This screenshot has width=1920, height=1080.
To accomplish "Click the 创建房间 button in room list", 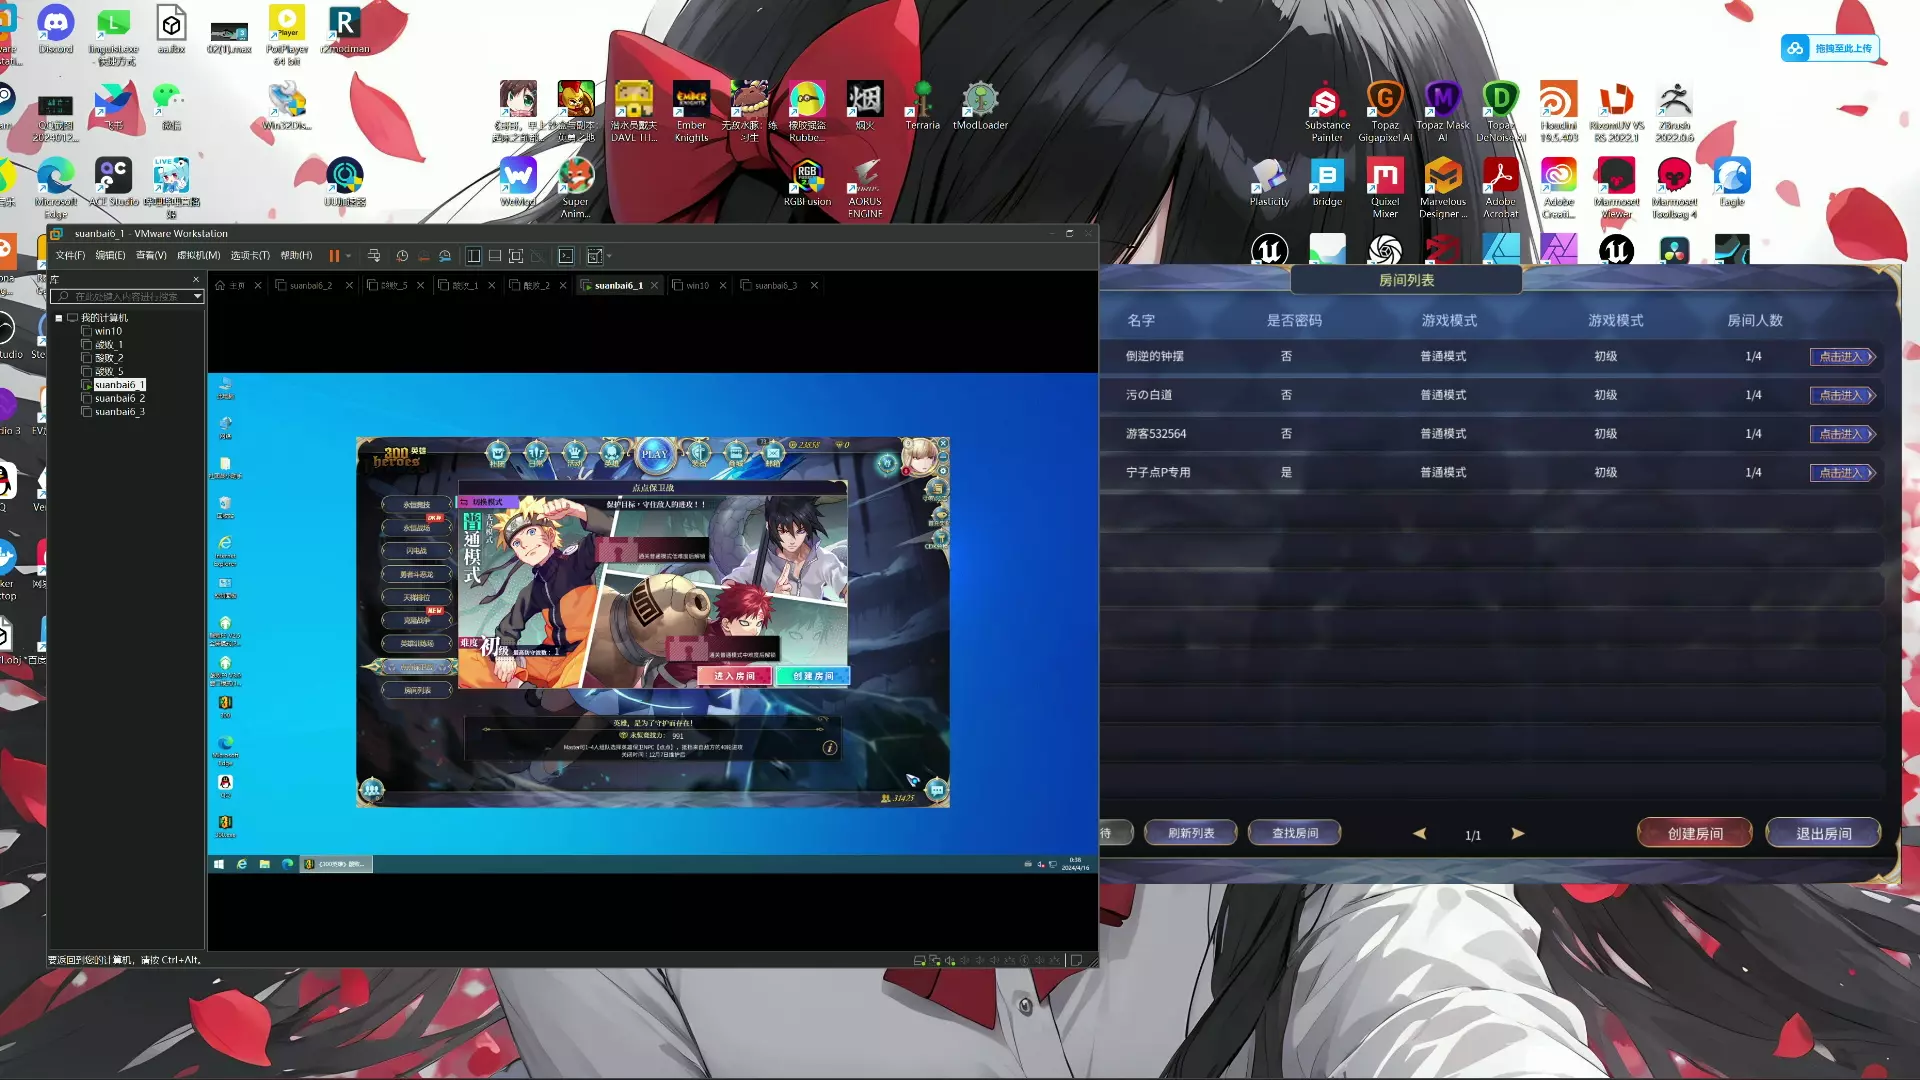I will (1695, 833).
